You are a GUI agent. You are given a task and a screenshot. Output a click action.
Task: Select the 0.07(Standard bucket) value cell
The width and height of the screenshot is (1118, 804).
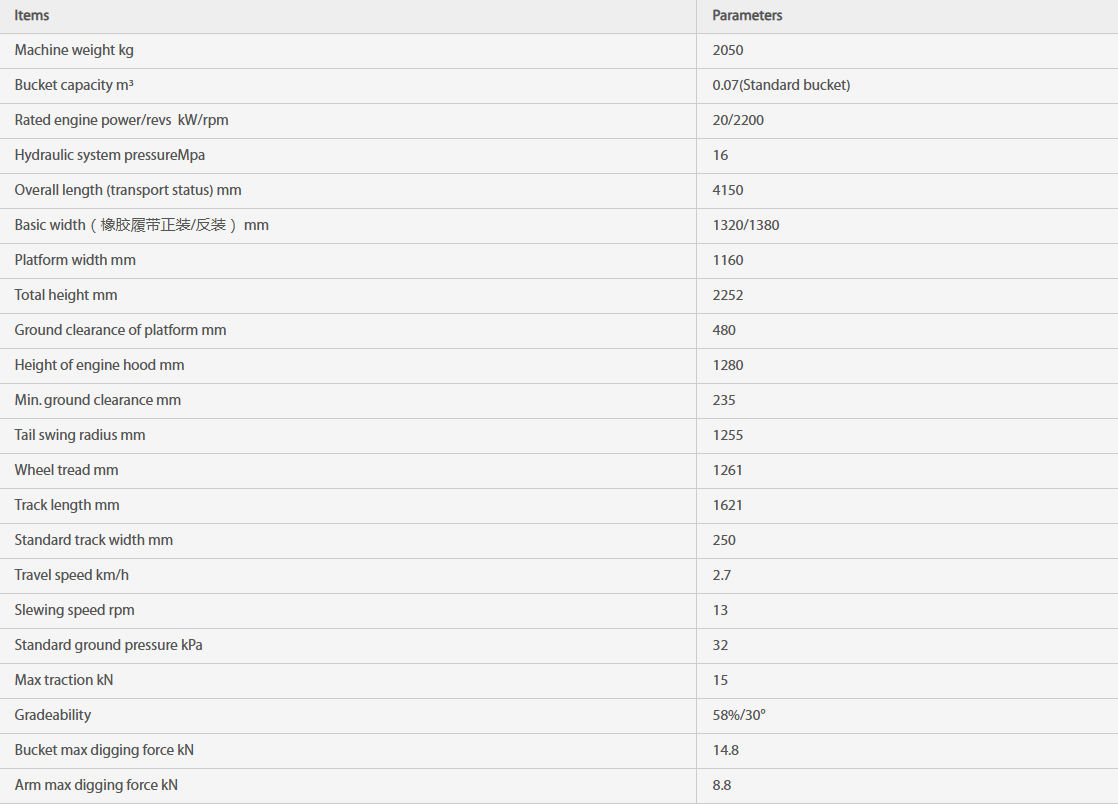[781, 85]
